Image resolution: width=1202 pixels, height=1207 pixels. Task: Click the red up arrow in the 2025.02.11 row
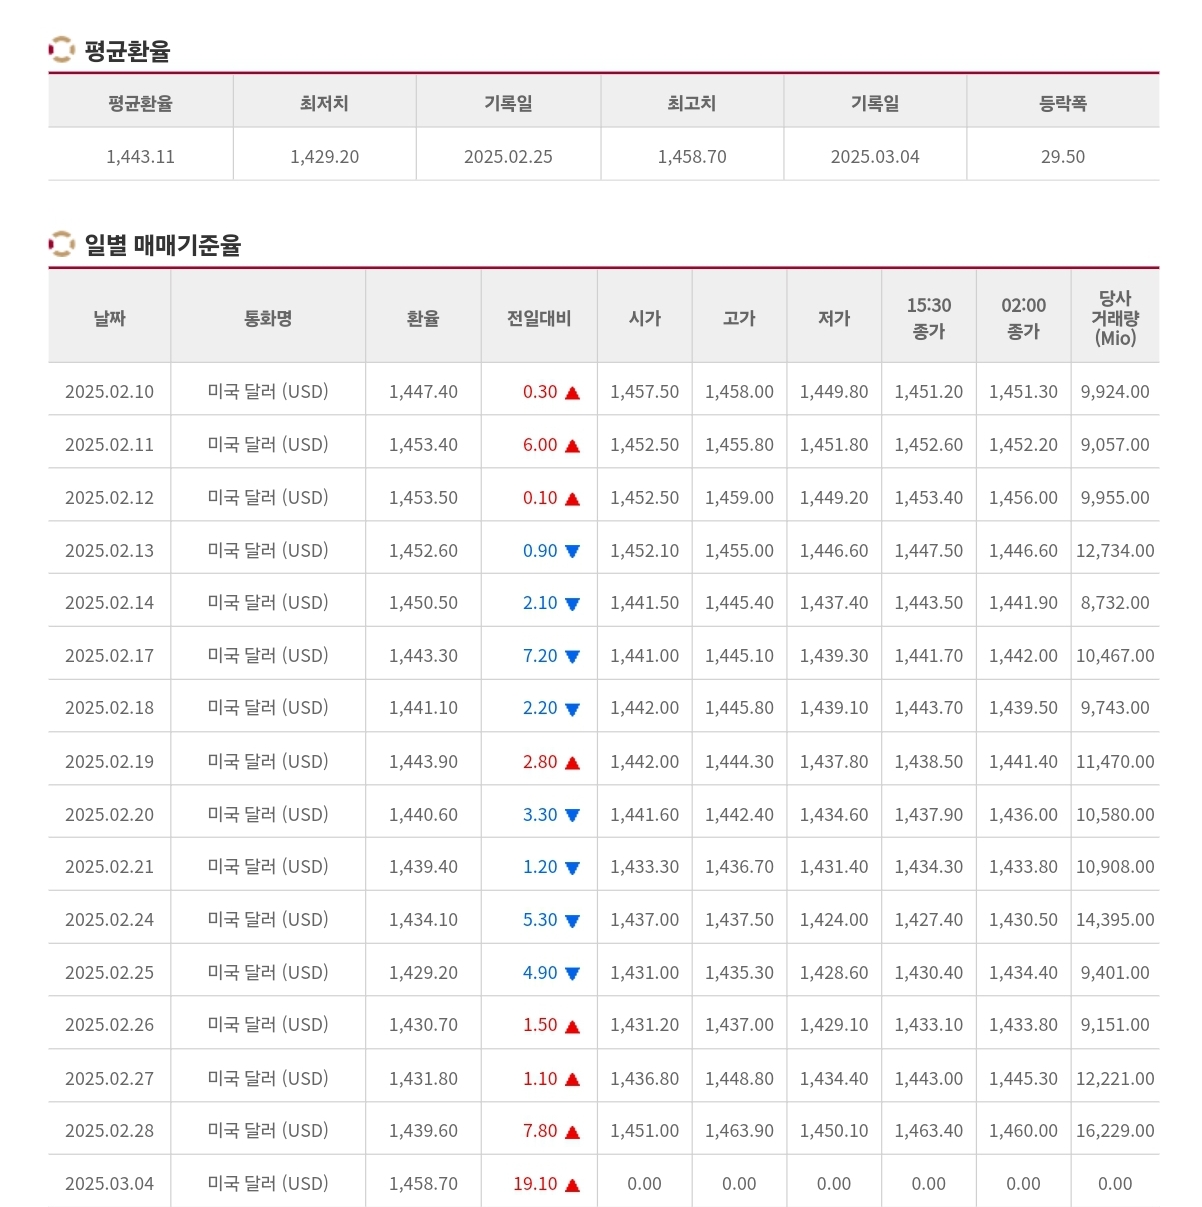572,446
